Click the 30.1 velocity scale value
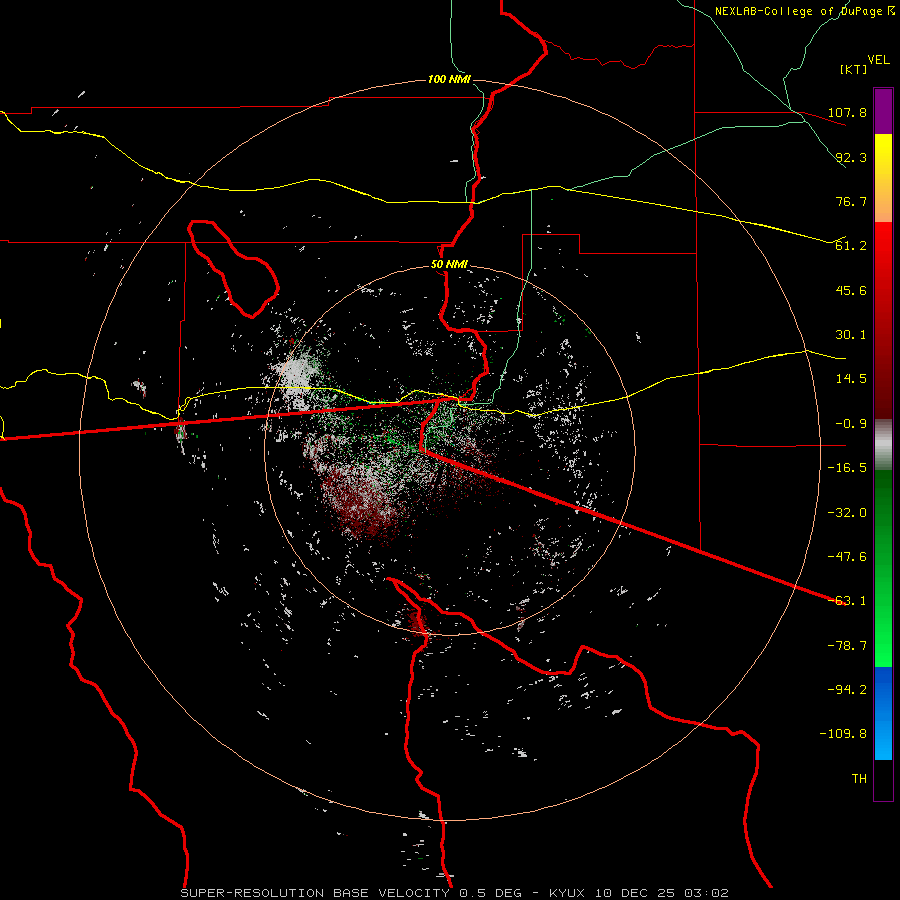This screenshot has height=900, width=900. pos(851,335)
